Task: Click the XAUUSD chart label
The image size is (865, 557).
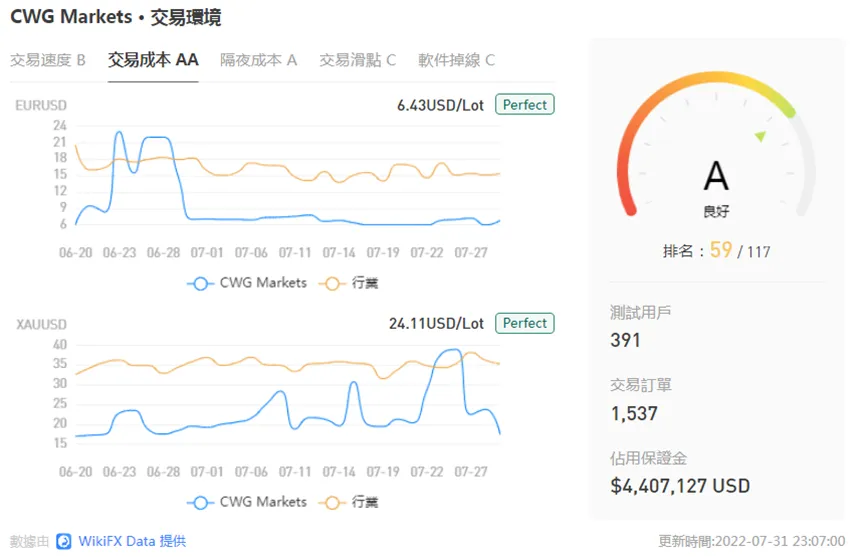Action: point(41,324)
